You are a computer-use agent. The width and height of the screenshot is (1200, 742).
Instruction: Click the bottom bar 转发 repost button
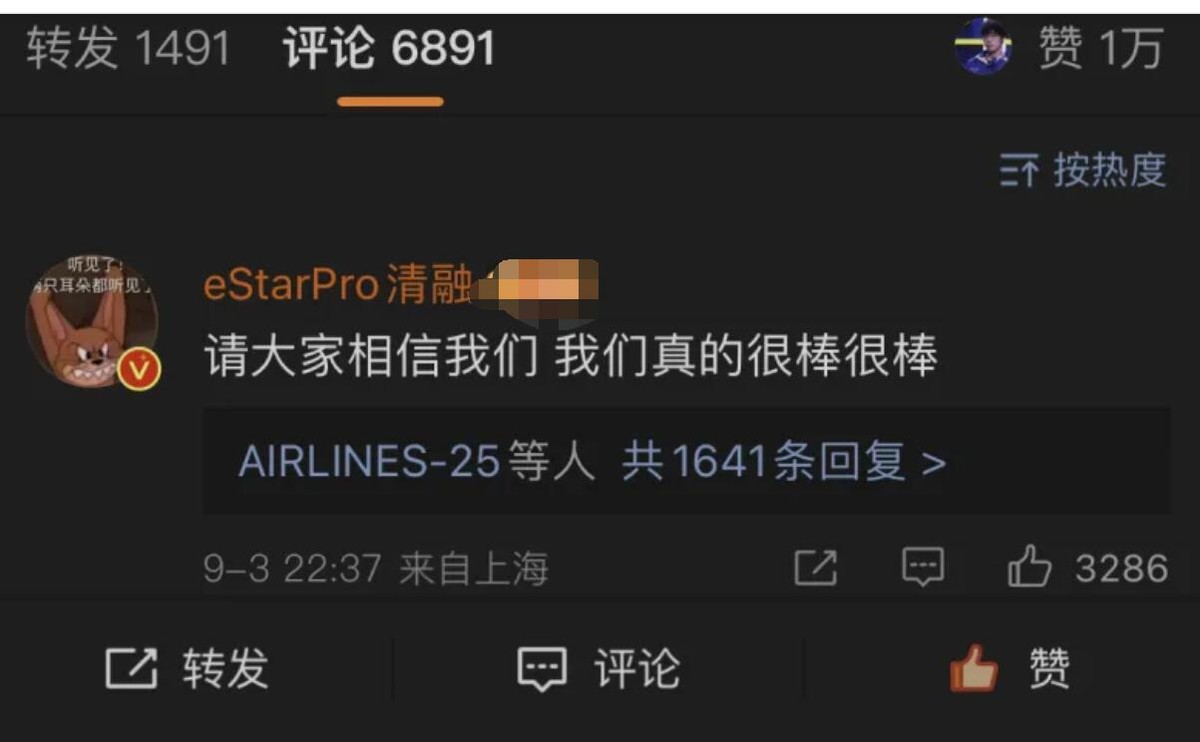click(x=187, y=668)
